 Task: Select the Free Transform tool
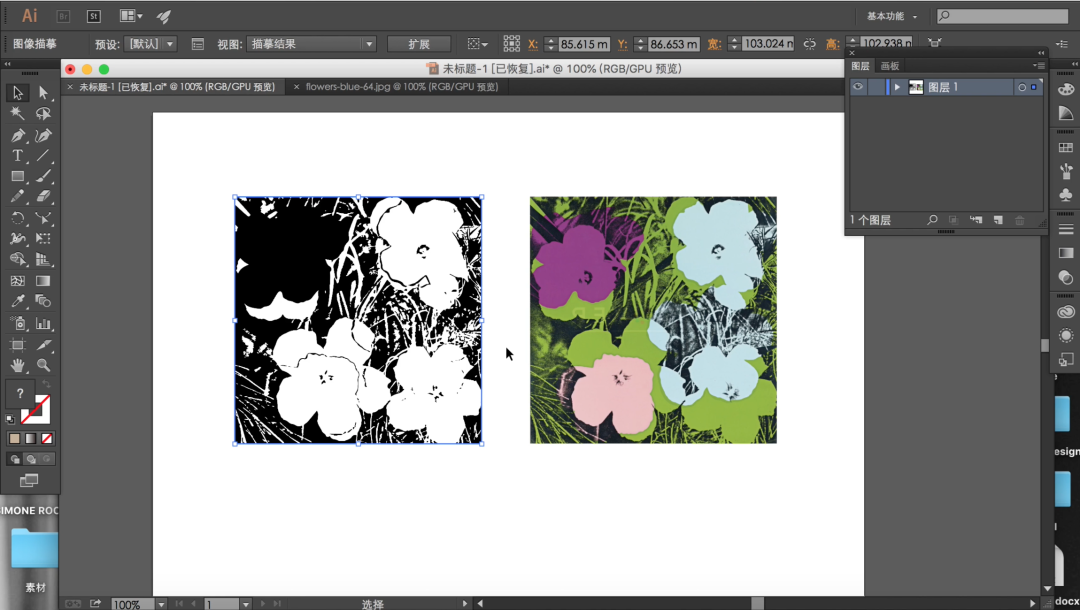pyautogui.click(x=43, y=238)
